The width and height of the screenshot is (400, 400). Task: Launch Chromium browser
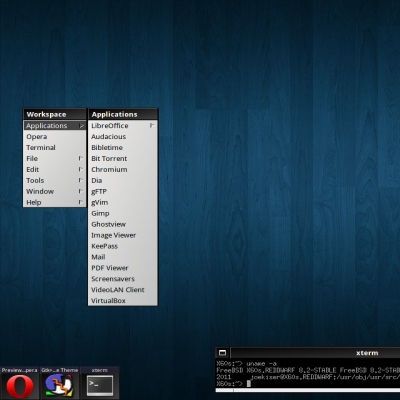click(x=123, y=170)
